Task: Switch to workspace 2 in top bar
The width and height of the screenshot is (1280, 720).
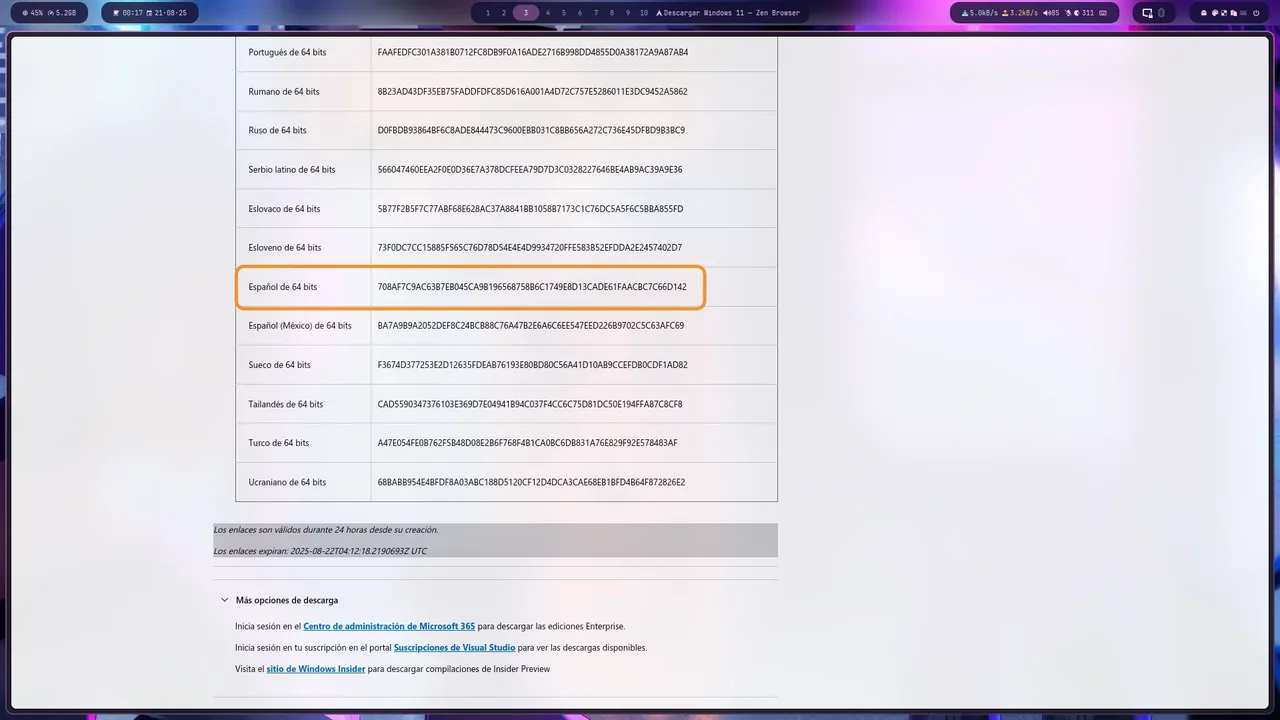Action: 505,13
